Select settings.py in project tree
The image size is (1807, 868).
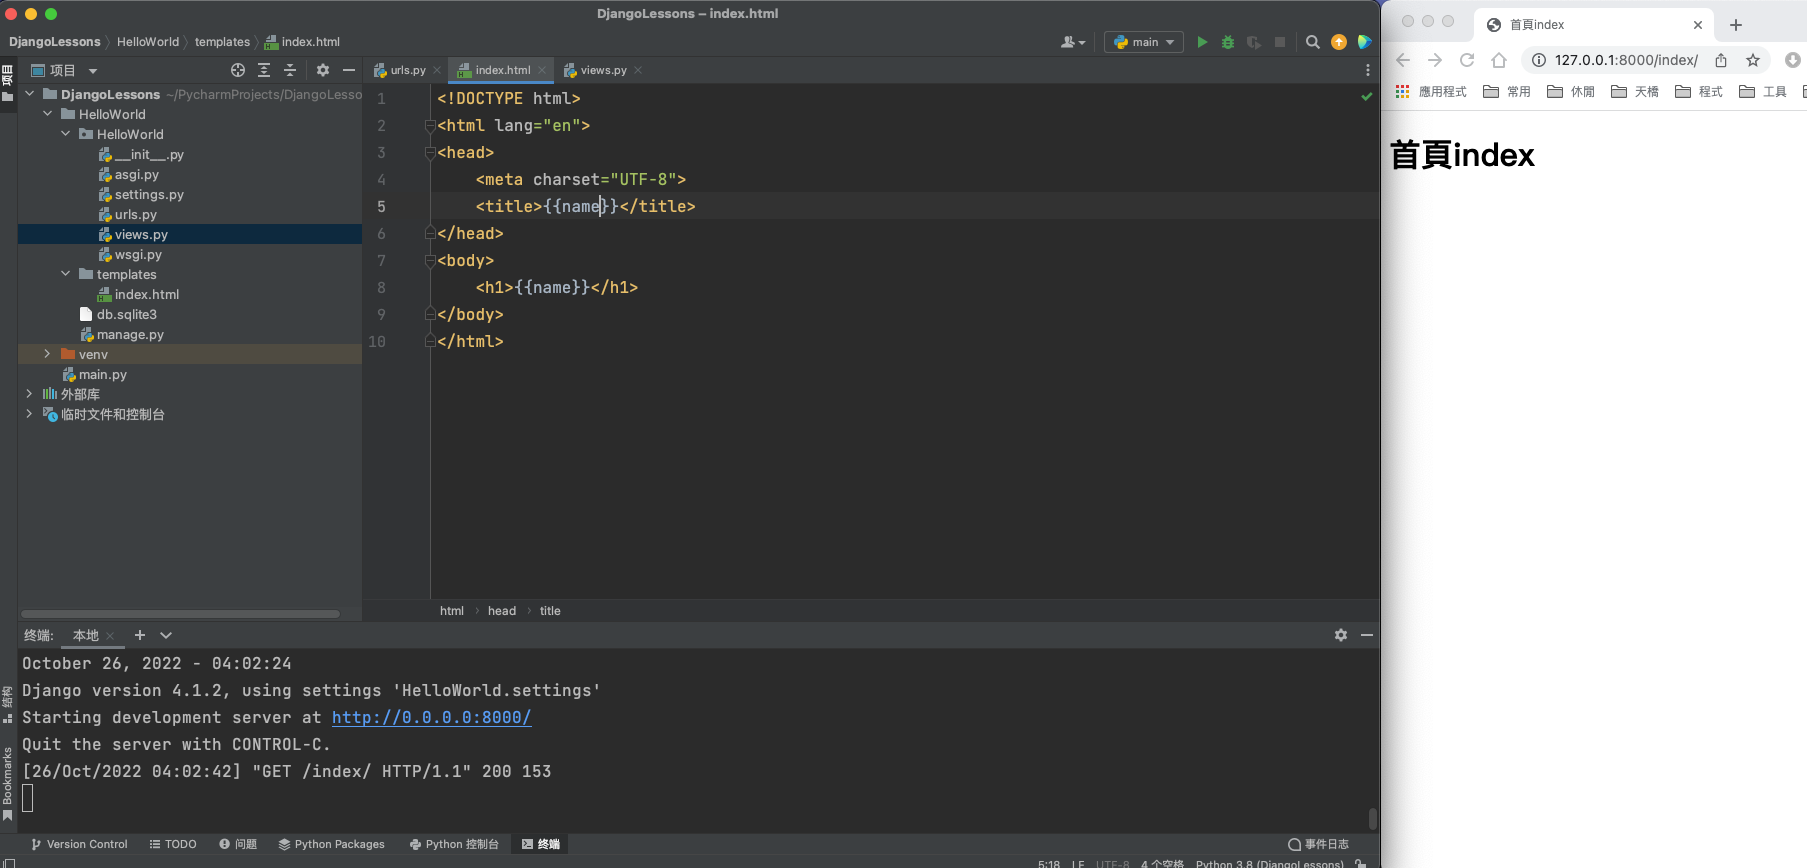(x=149, y=195)
